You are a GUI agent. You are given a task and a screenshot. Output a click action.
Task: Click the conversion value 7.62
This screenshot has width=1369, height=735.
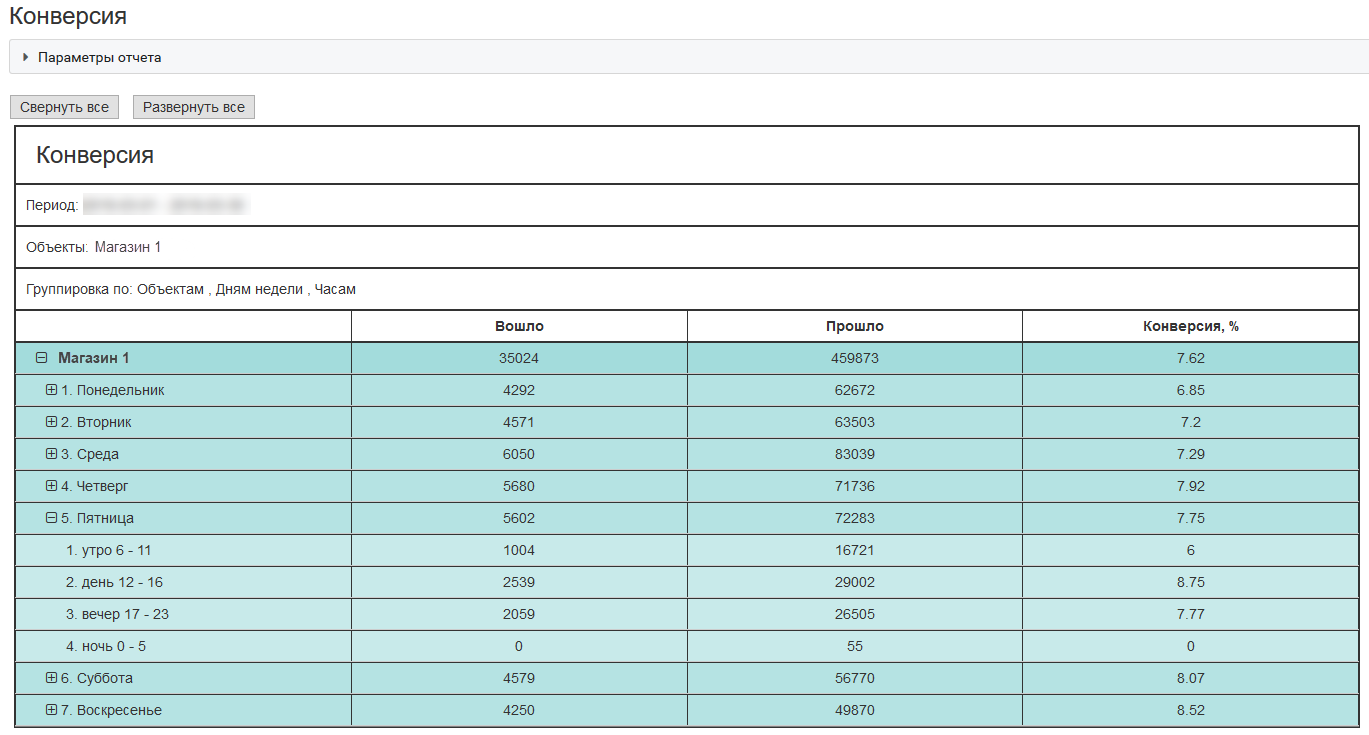tap(1191, 358)
